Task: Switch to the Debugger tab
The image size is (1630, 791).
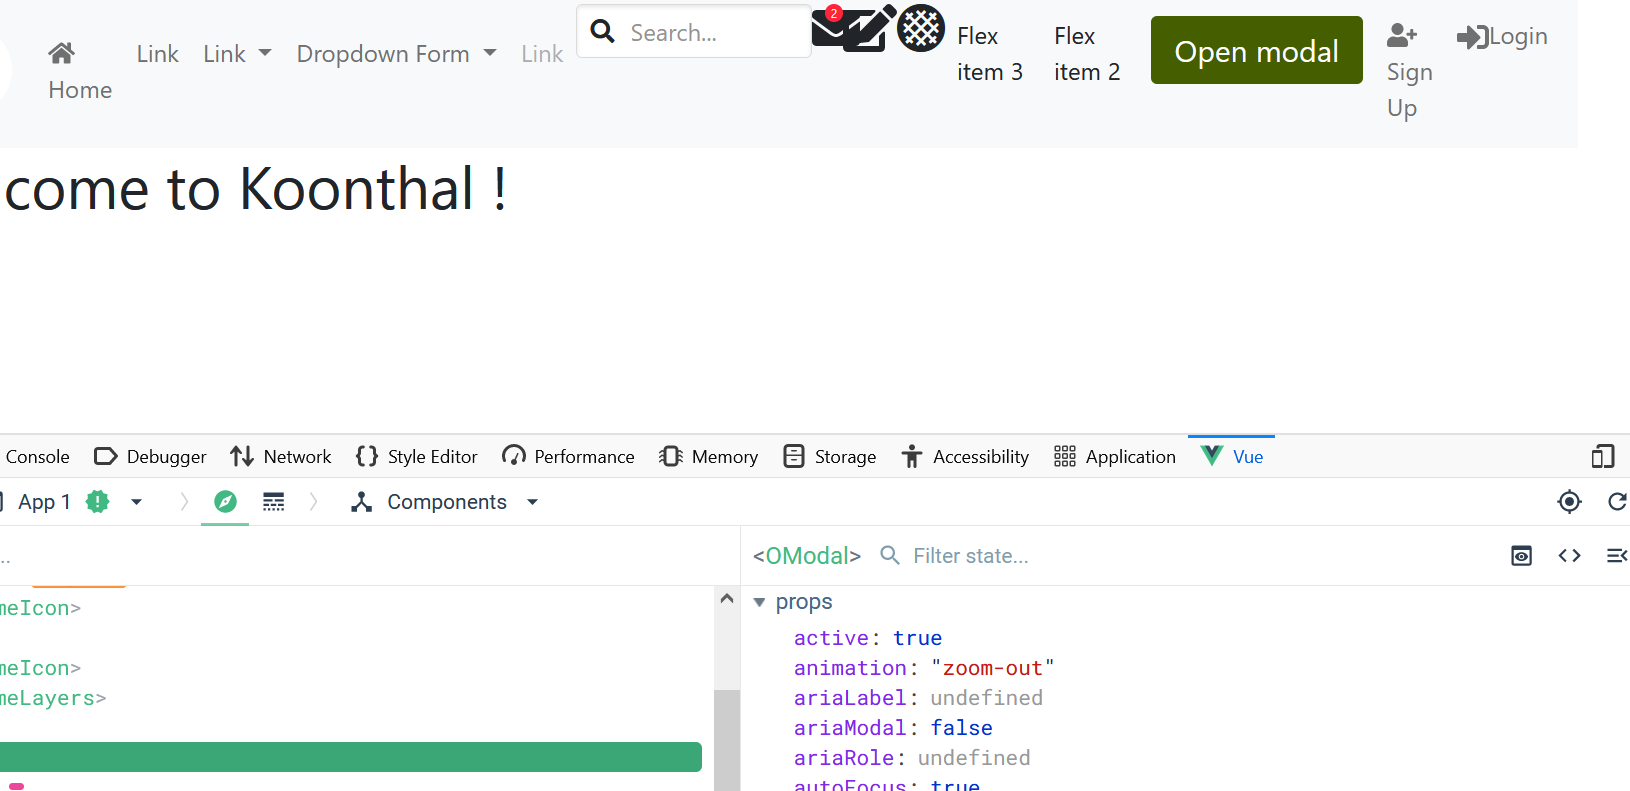Action: click(x=150, y=457)
